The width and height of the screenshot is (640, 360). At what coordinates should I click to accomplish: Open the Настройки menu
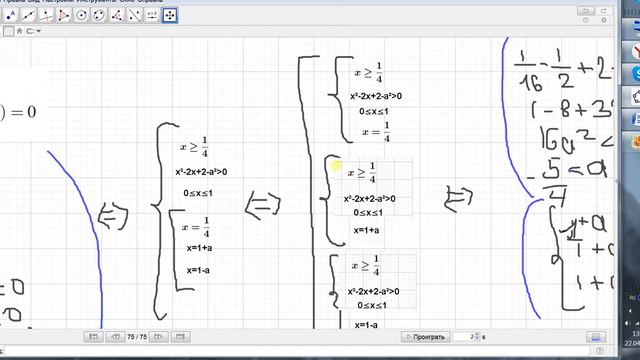click(58, 1)
